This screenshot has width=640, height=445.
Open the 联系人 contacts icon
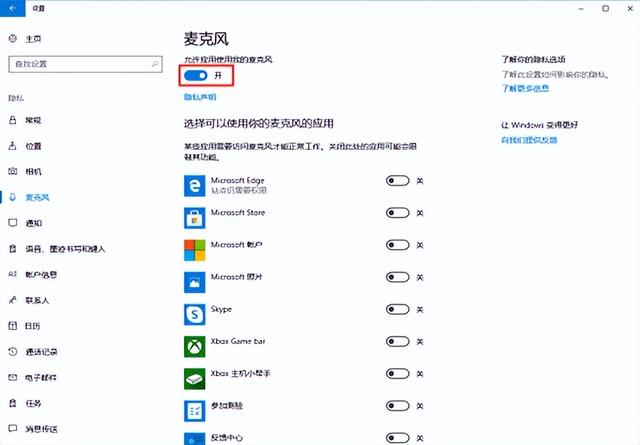(x=13, y=300)
